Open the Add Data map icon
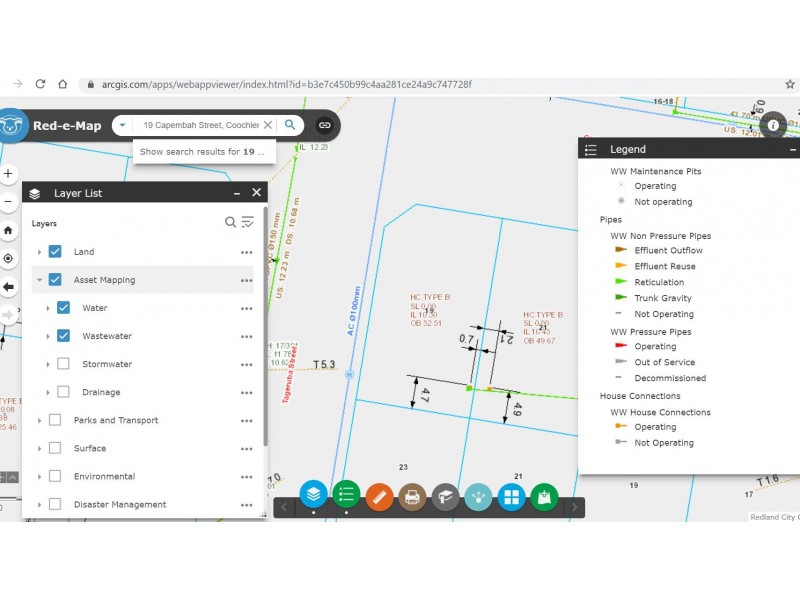The image size is (800, 600). (544, 496)
